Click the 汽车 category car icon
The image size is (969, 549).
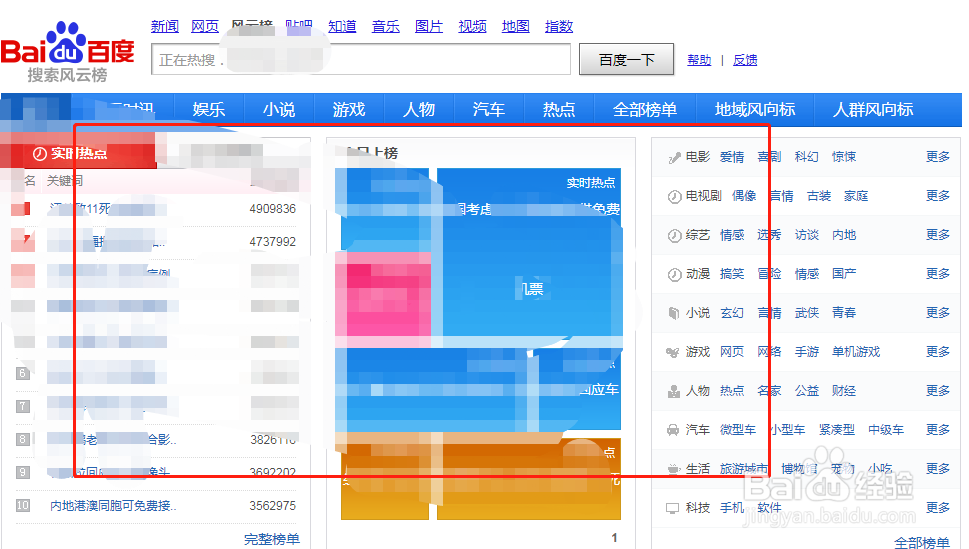pyautogui.click(x=673, y=430)
